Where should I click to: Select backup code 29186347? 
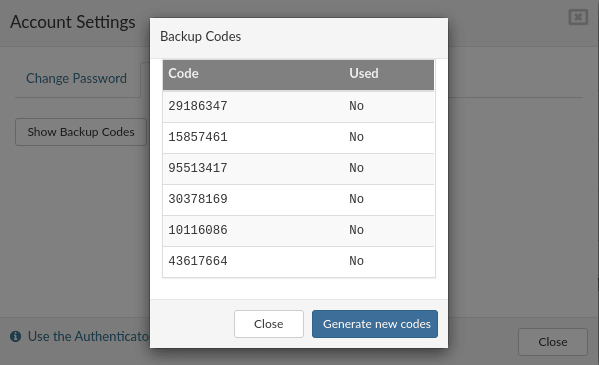198,106
